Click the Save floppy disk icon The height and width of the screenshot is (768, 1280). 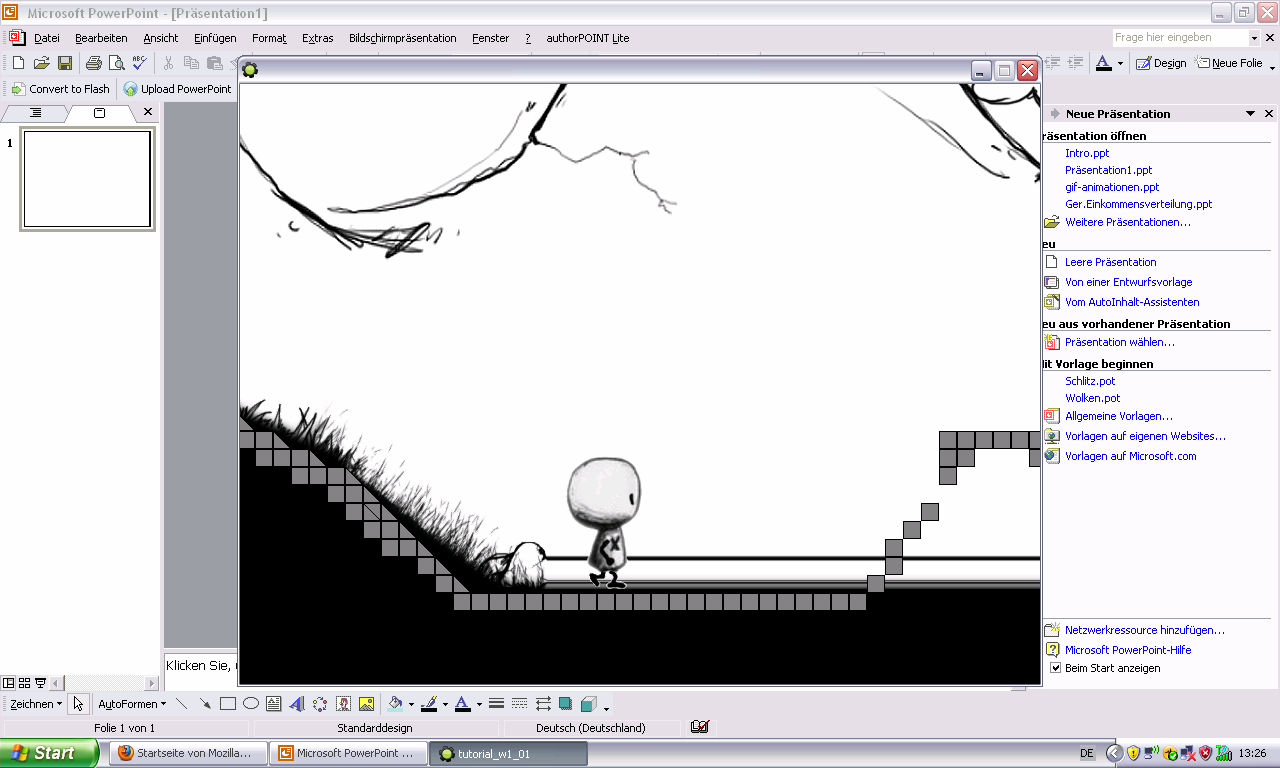[x=65, y=63]
